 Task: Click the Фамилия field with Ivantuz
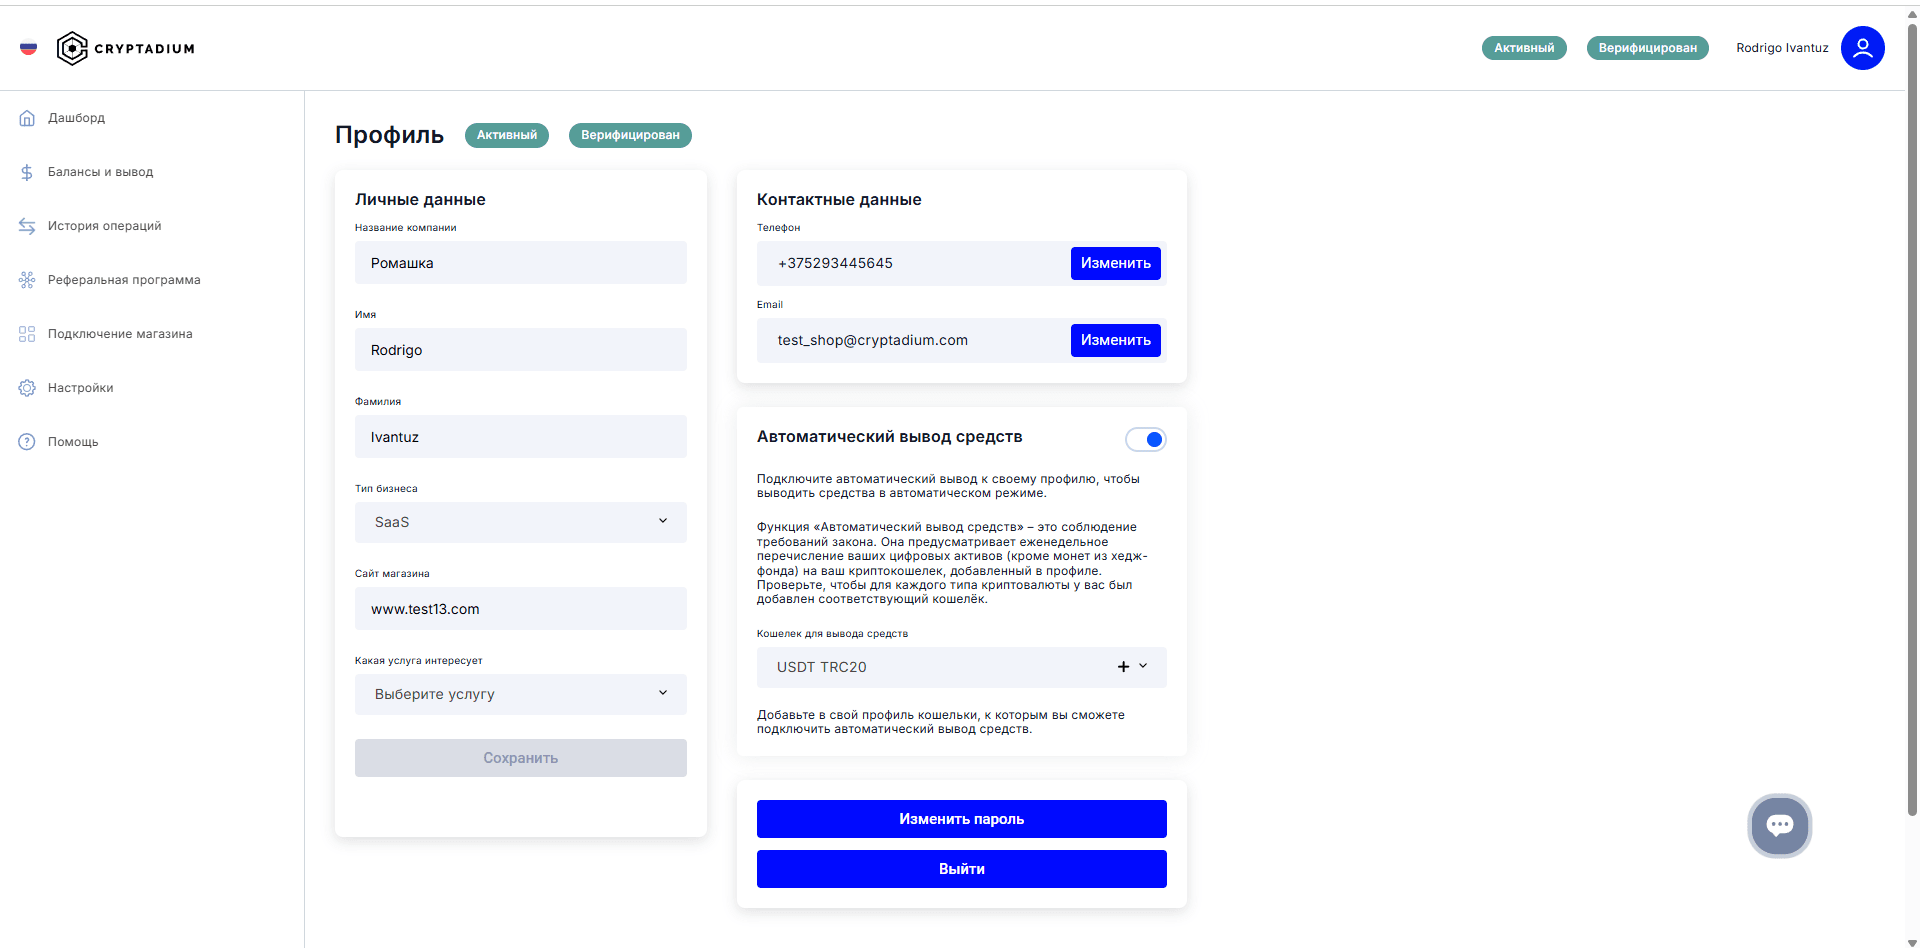tap(520, 437)
